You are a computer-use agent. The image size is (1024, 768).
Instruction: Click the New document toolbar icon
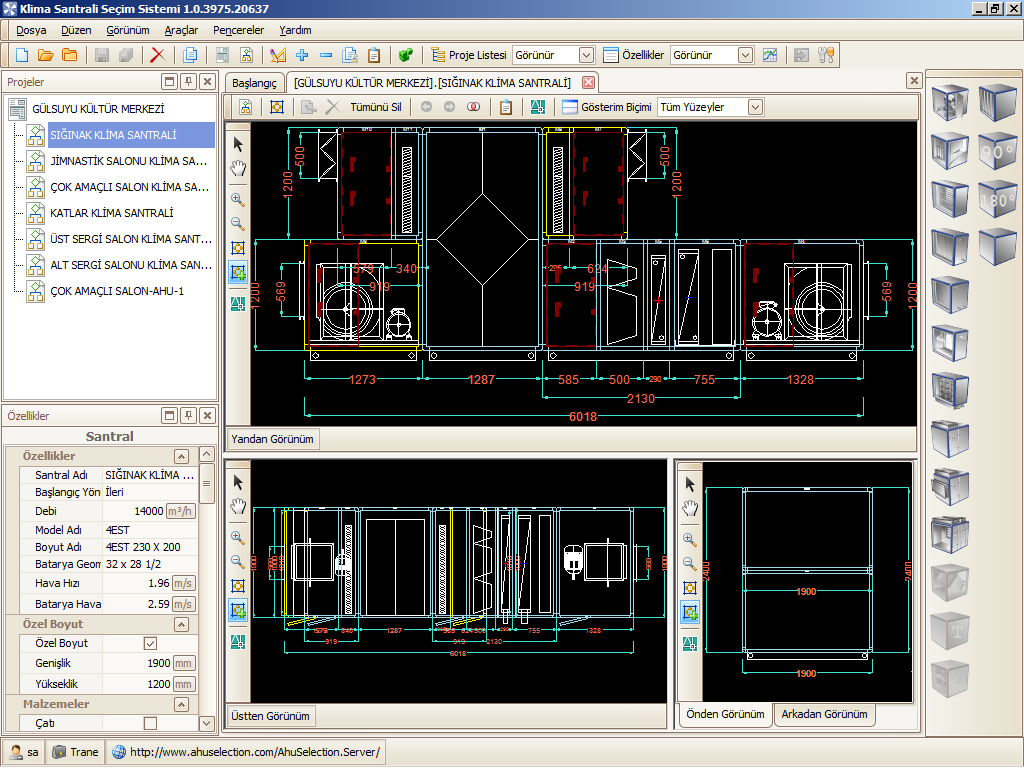(x=22, y=56)
